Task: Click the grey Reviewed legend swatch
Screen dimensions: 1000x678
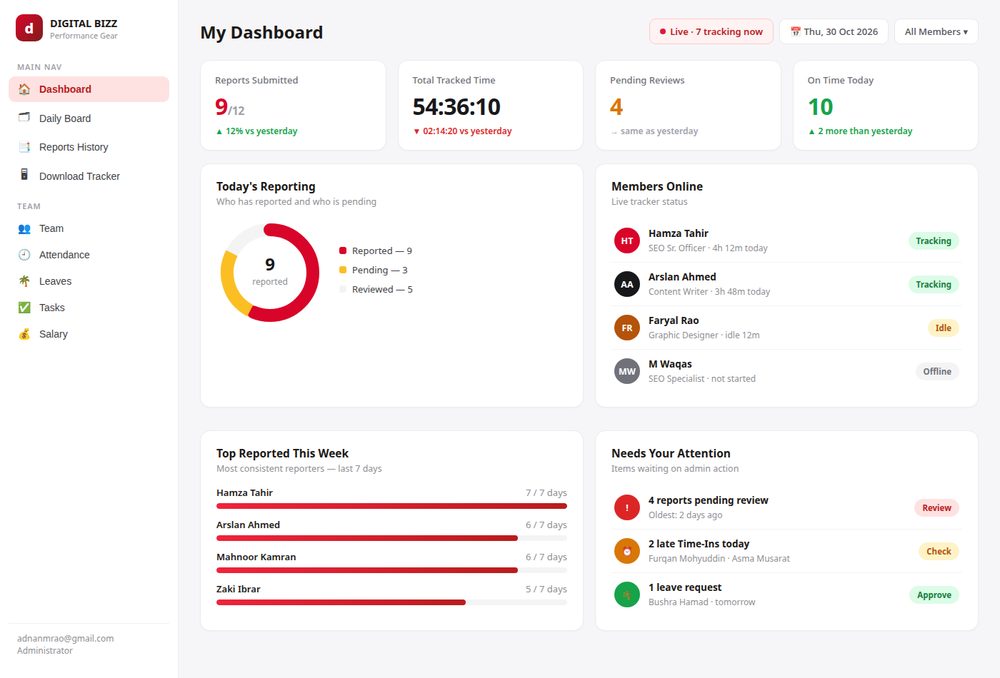Action: 342,289
